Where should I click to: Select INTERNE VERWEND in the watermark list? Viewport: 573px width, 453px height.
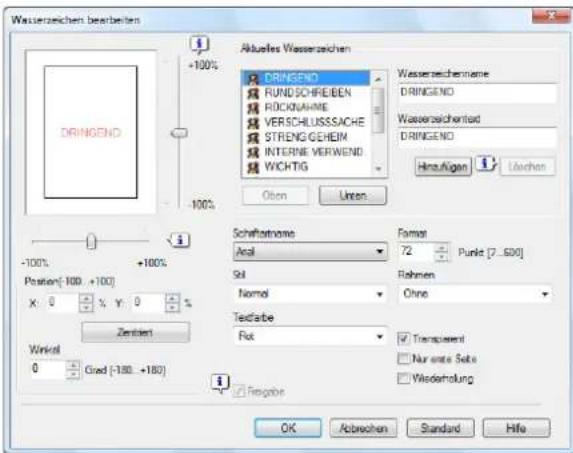coord(306,152)
